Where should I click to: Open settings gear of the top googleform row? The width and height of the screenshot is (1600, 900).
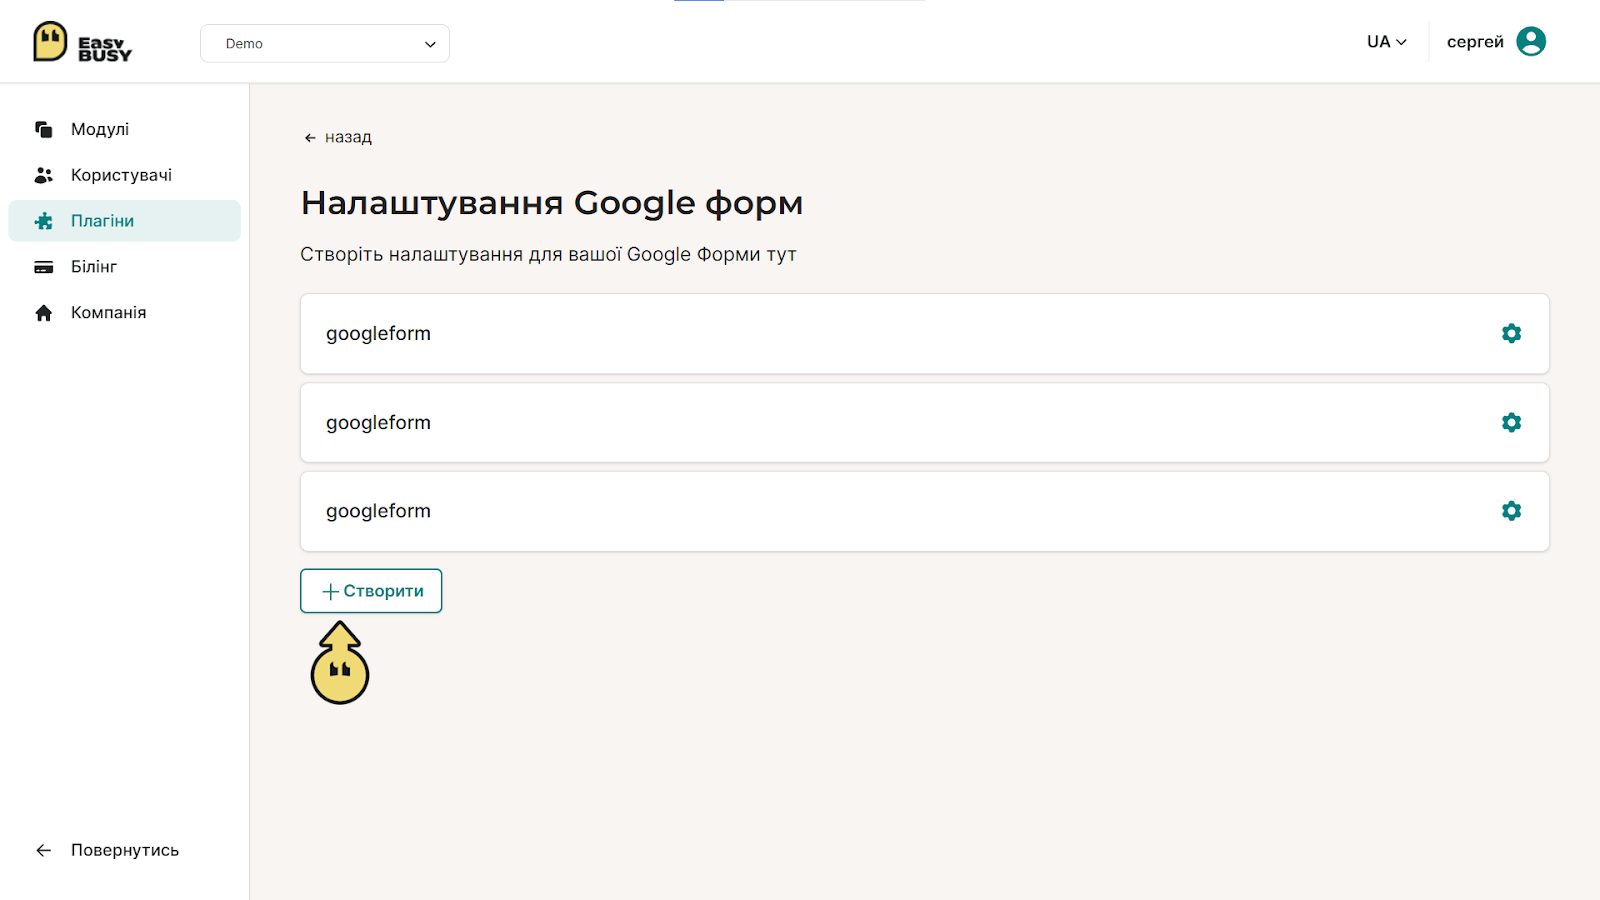(1511, 333)
